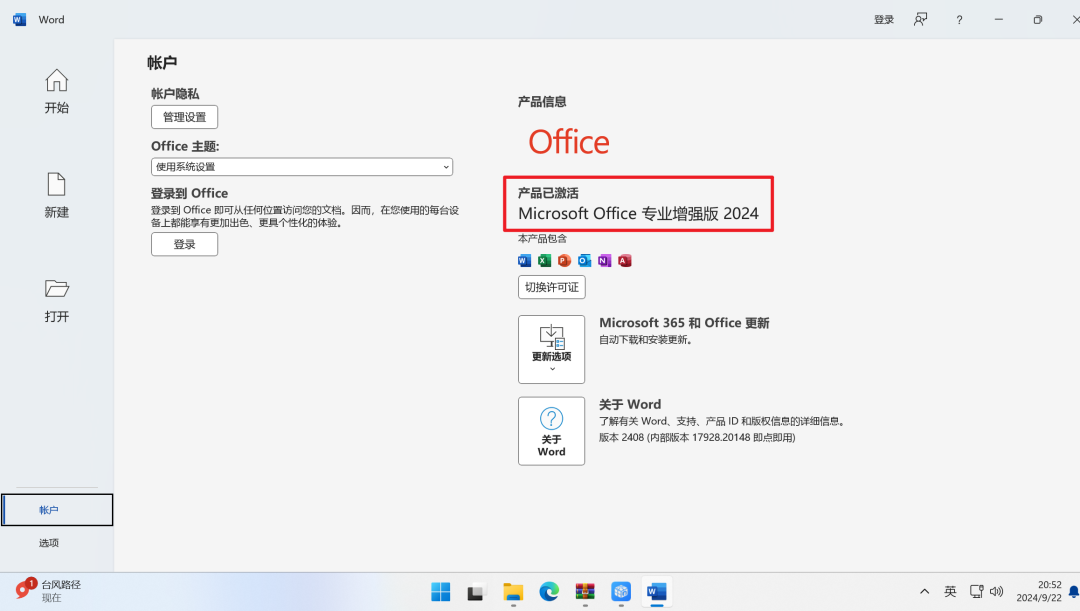Viewport: 1080px width, 611px height.
Task: Click the feedback person icon in title bar
Action: (x=920, y=19)
